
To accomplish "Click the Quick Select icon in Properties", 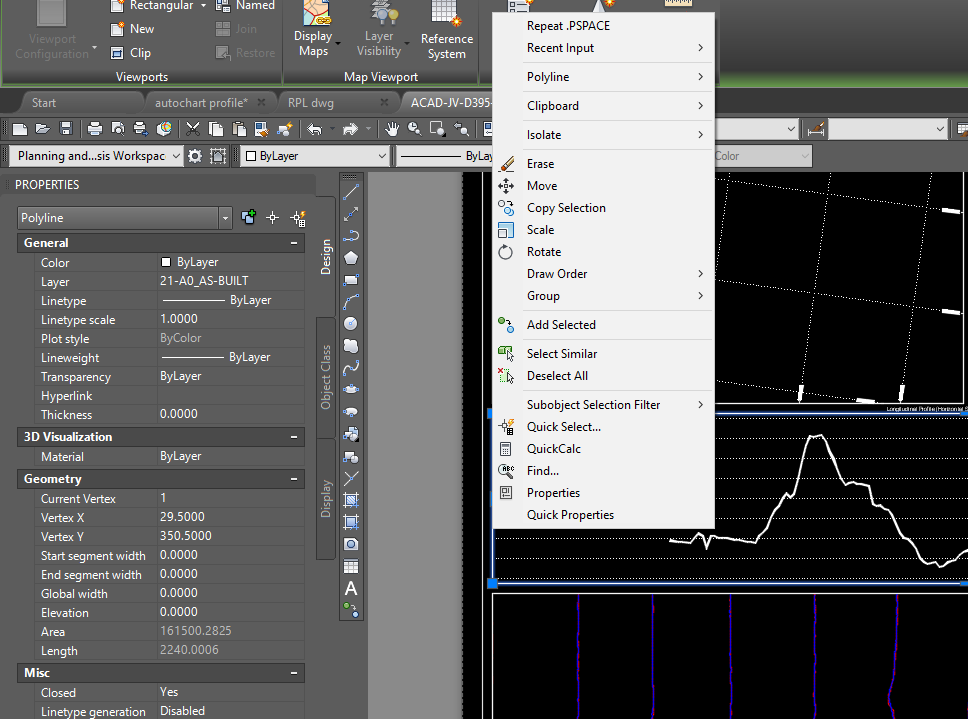I will tap(297, 218).
